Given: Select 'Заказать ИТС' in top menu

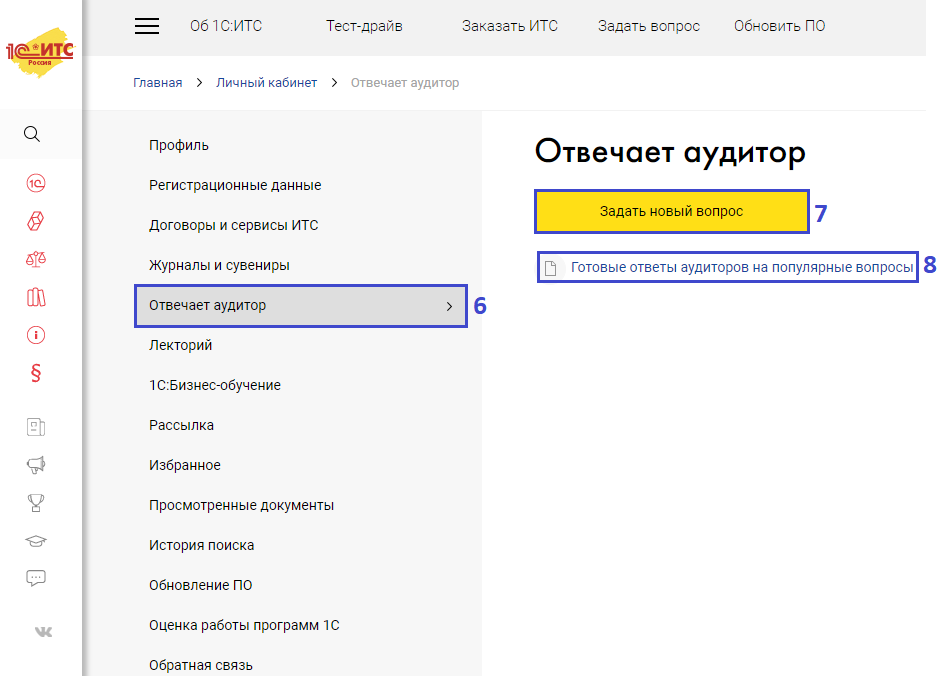Looking at the screenshot, I should pyautogui.click(x=509, y=26).
